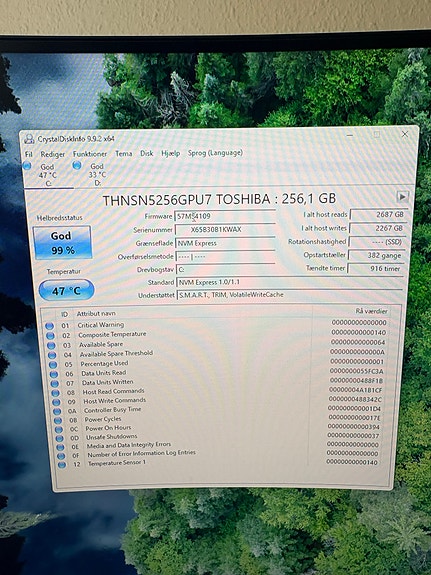Click the next disk arrow button
The image size is (431, 575).
402,197
